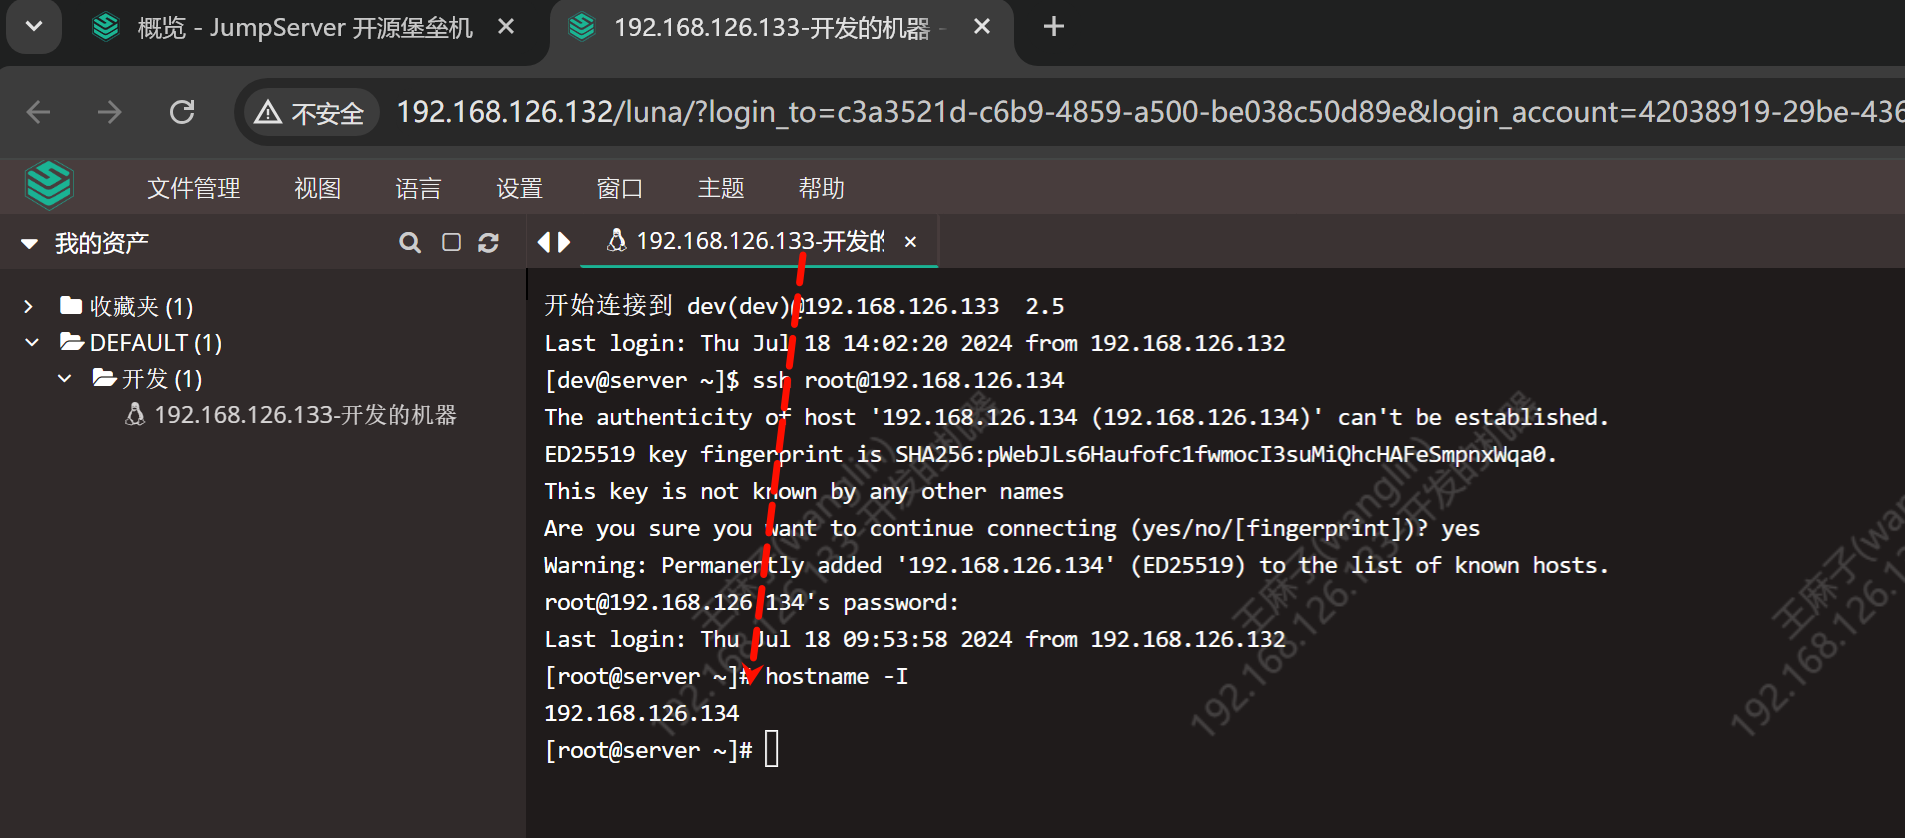Select the 192.168.126.133-开发的机器 asset
The height and width of the screenshot is (838, 1905).
(x=305, y=414)
